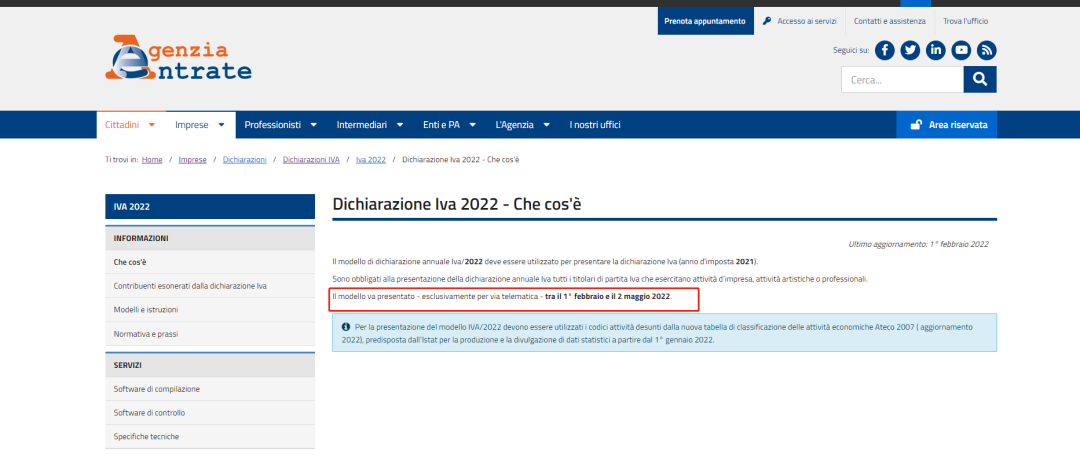Click the padlock icon in Area riservata
This screenshot has width=1080, height=456.
(x=916, y=125)
